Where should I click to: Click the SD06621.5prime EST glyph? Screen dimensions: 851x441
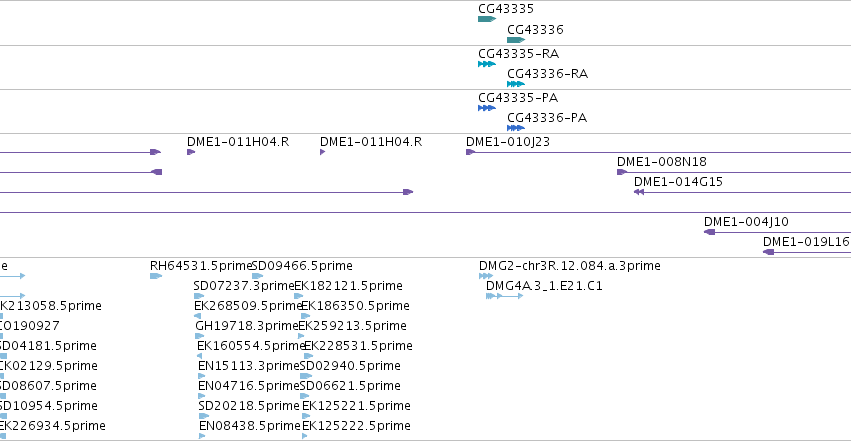[304, 396]
